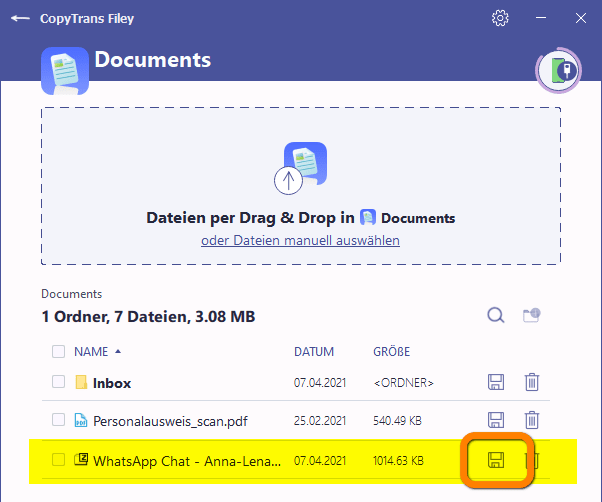Check the WhatsApp Chat file checkbox

click(x=58, y=459)
